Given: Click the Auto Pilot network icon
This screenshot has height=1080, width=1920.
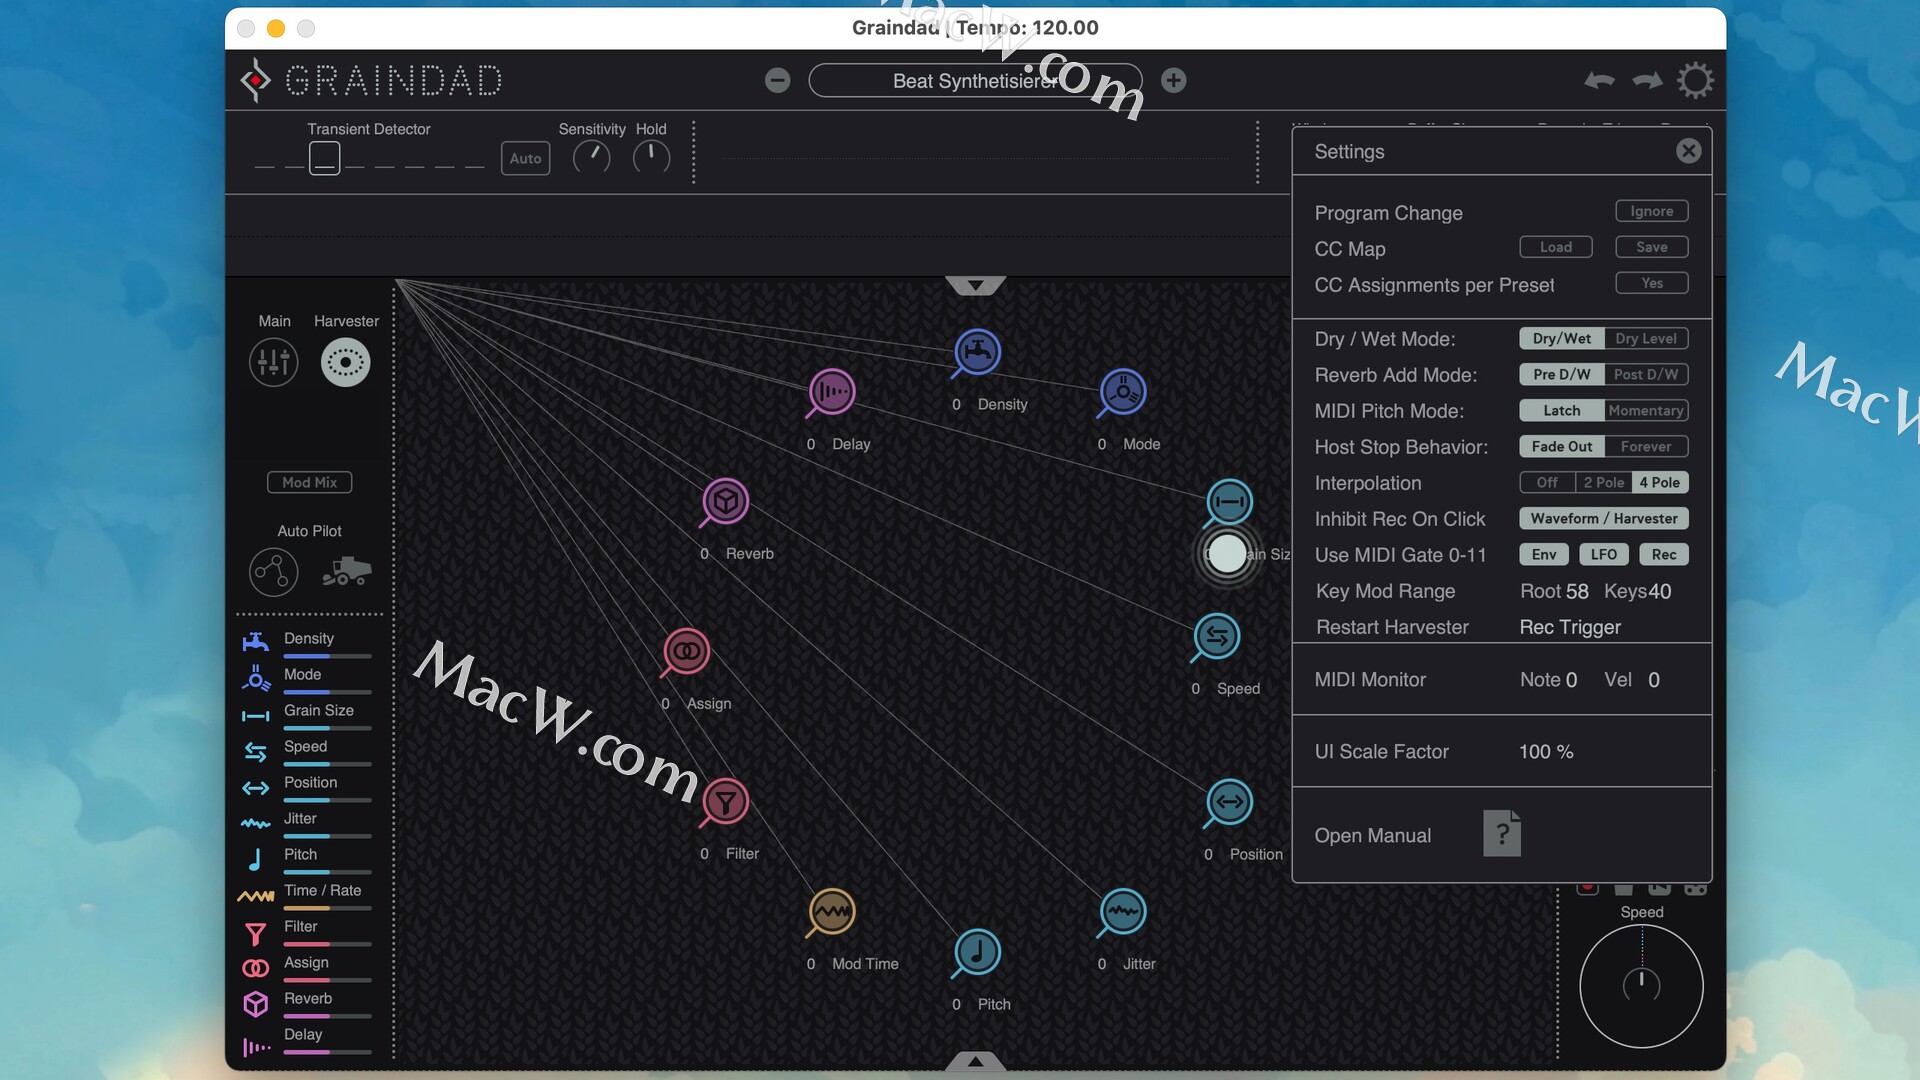Looking at the screenshot, I should (x=274, y=572).
